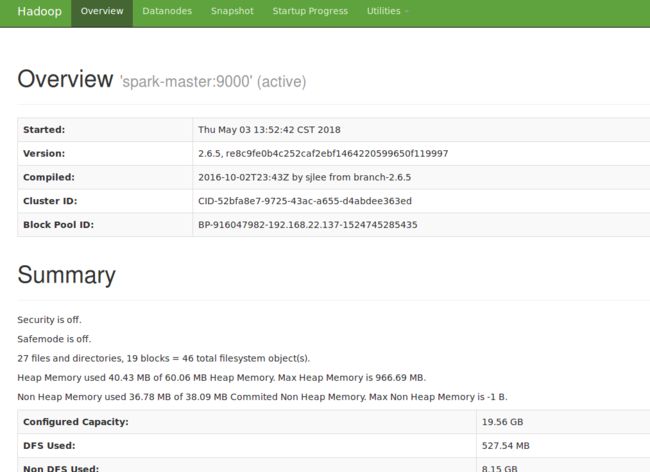The height and width of the screenshot is (472, 650).
Task: Go to Startup Progress tab
Action: (x=310, y=11)
